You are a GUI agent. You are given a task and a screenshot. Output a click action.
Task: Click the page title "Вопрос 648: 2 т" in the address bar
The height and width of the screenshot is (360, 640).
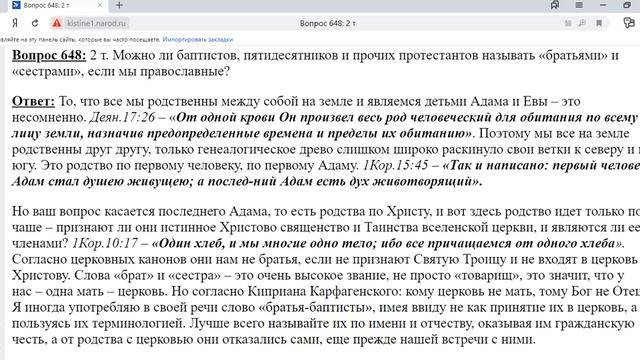pos(328,24)
